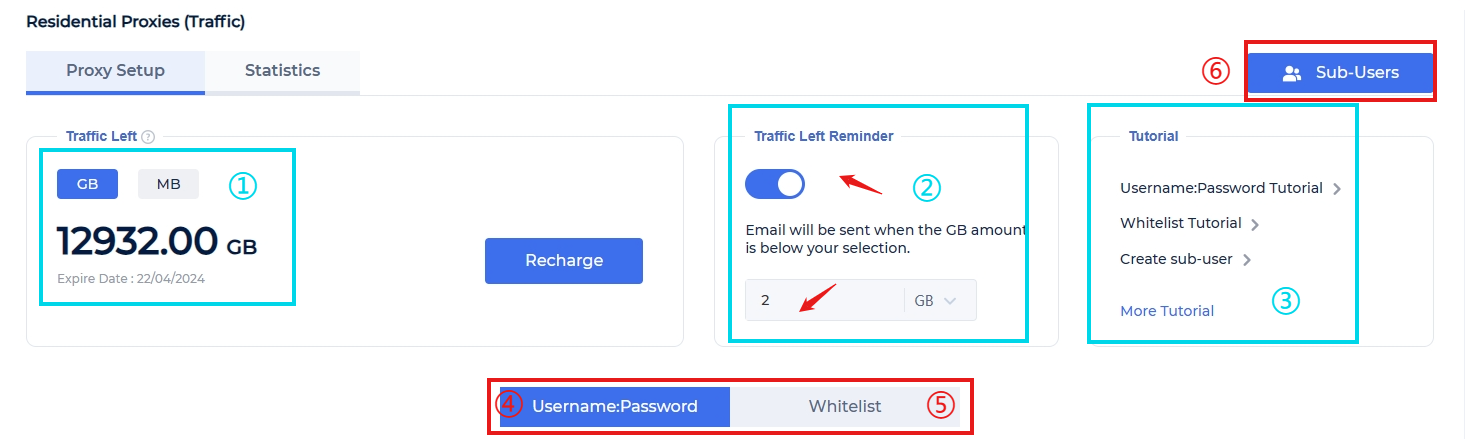
Task: Click arrow icon beside Whitelist Tutorial
Action: point(1255,224)
